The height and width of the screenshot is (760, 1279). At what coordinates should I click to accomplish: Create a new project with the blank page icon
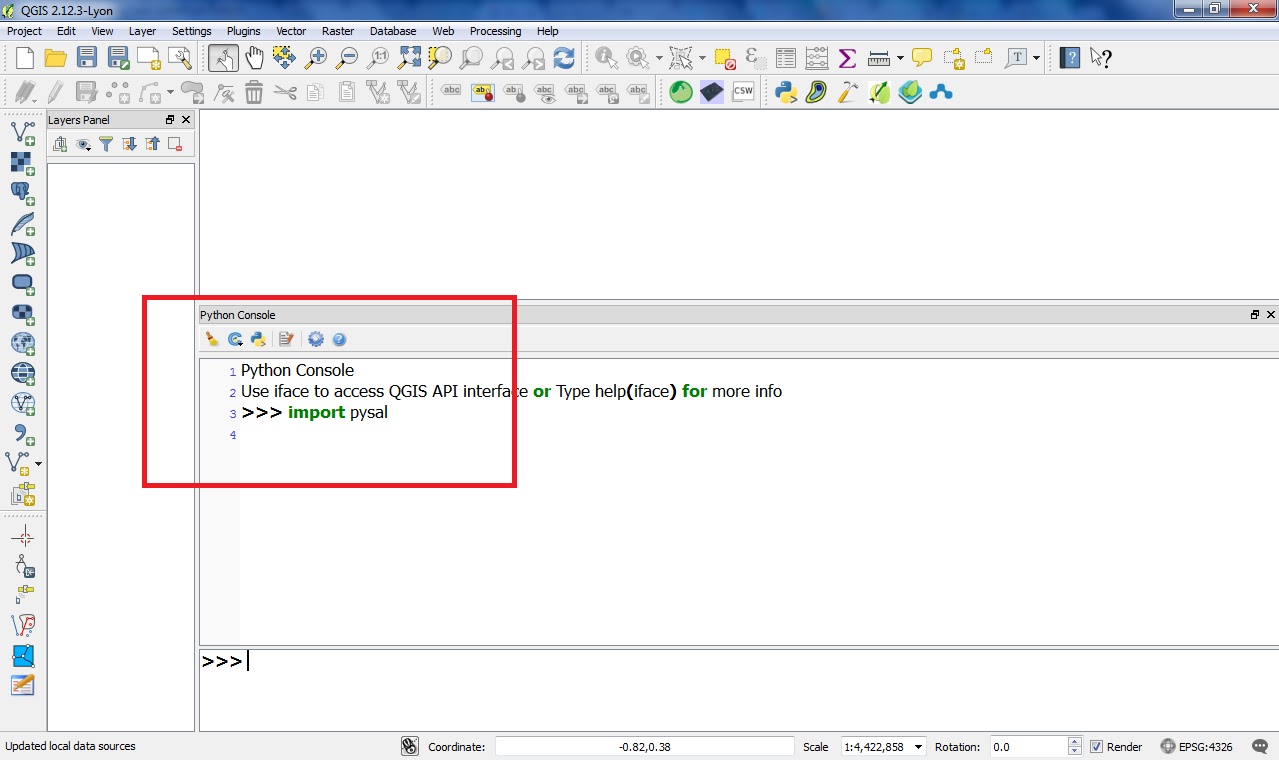coord(24,58)
